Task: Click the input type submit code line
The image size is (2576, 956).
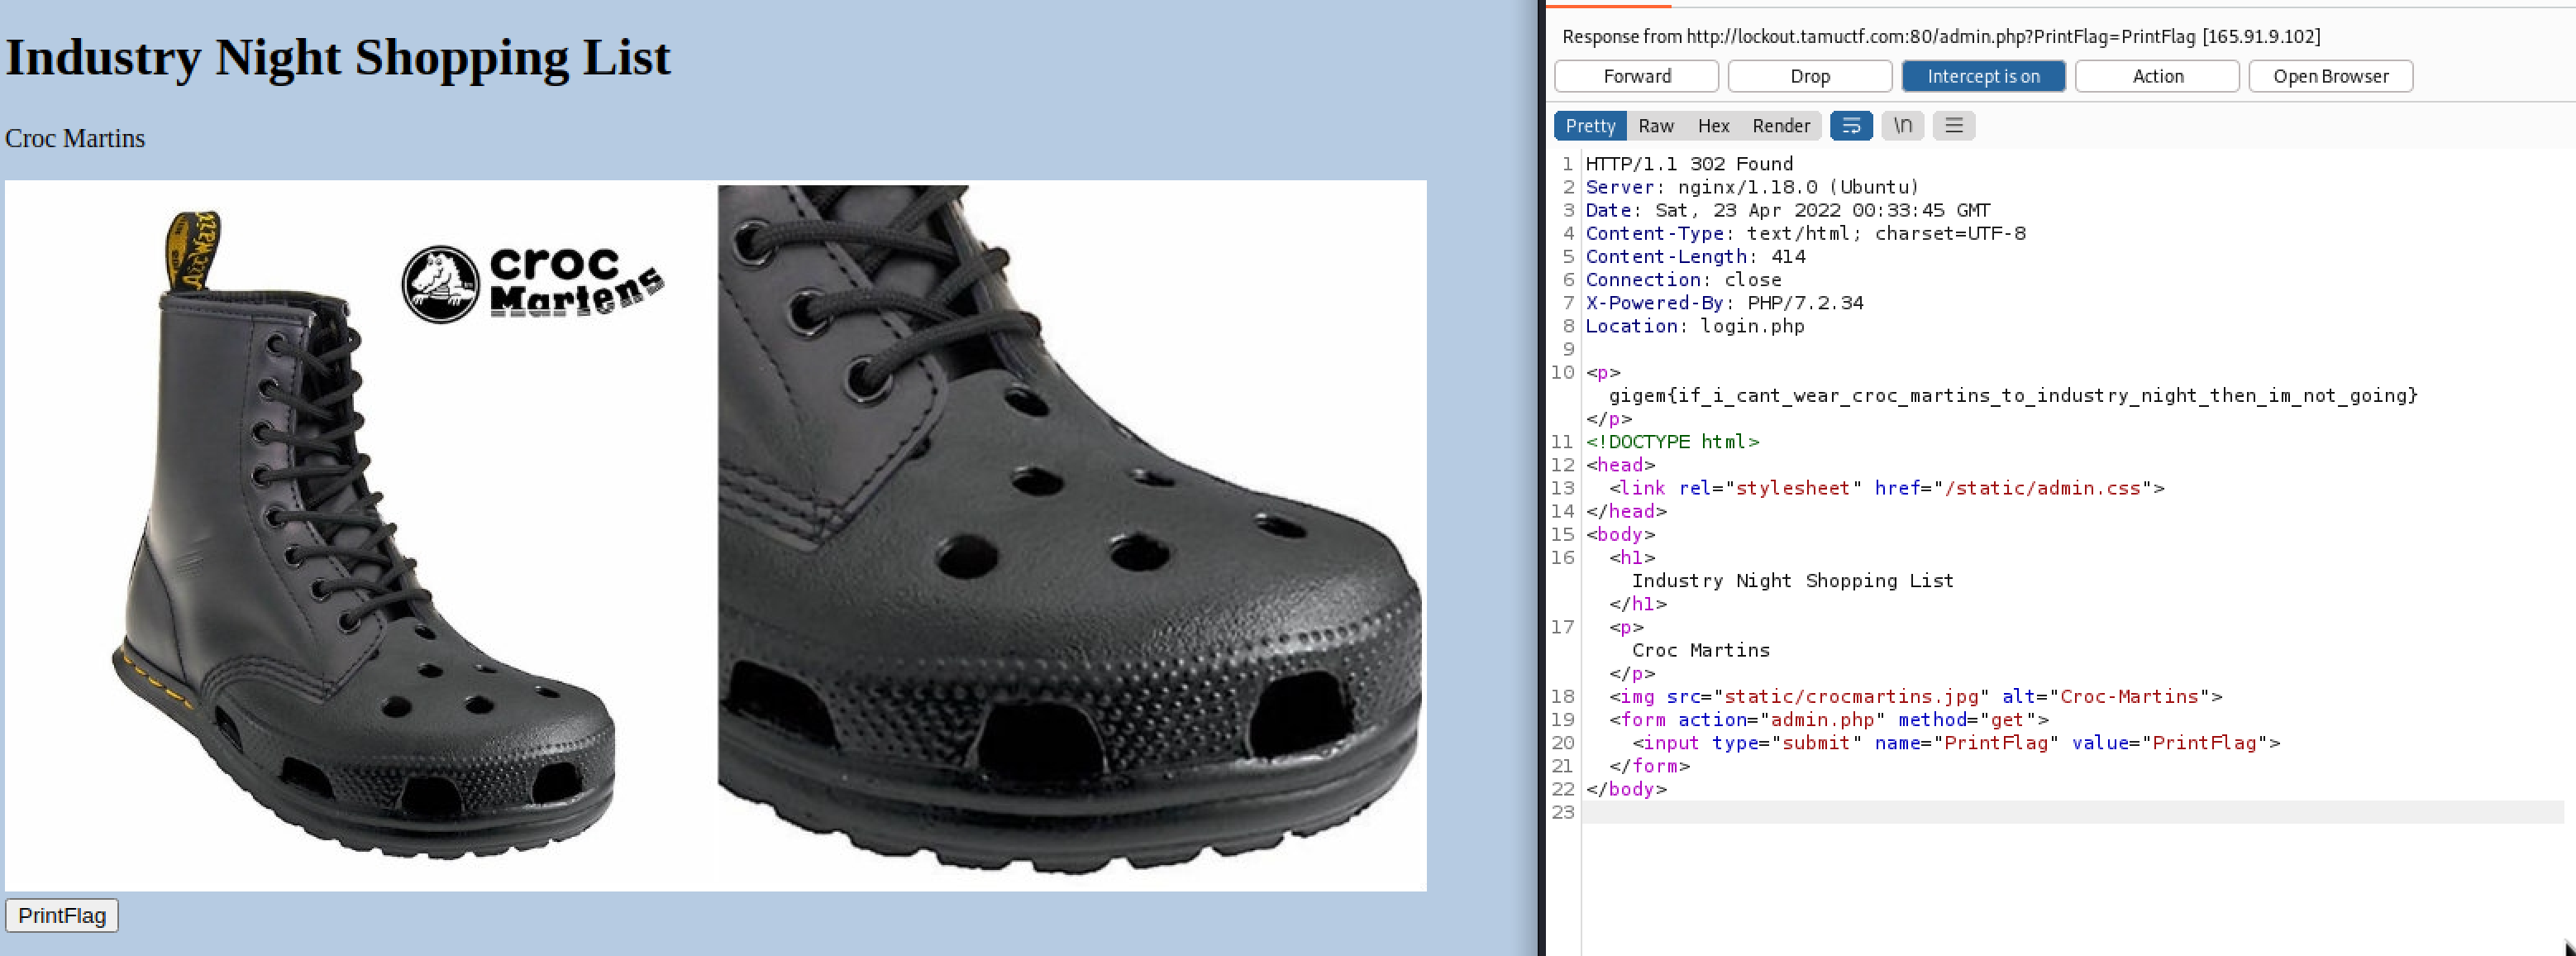Action: 1956,743
